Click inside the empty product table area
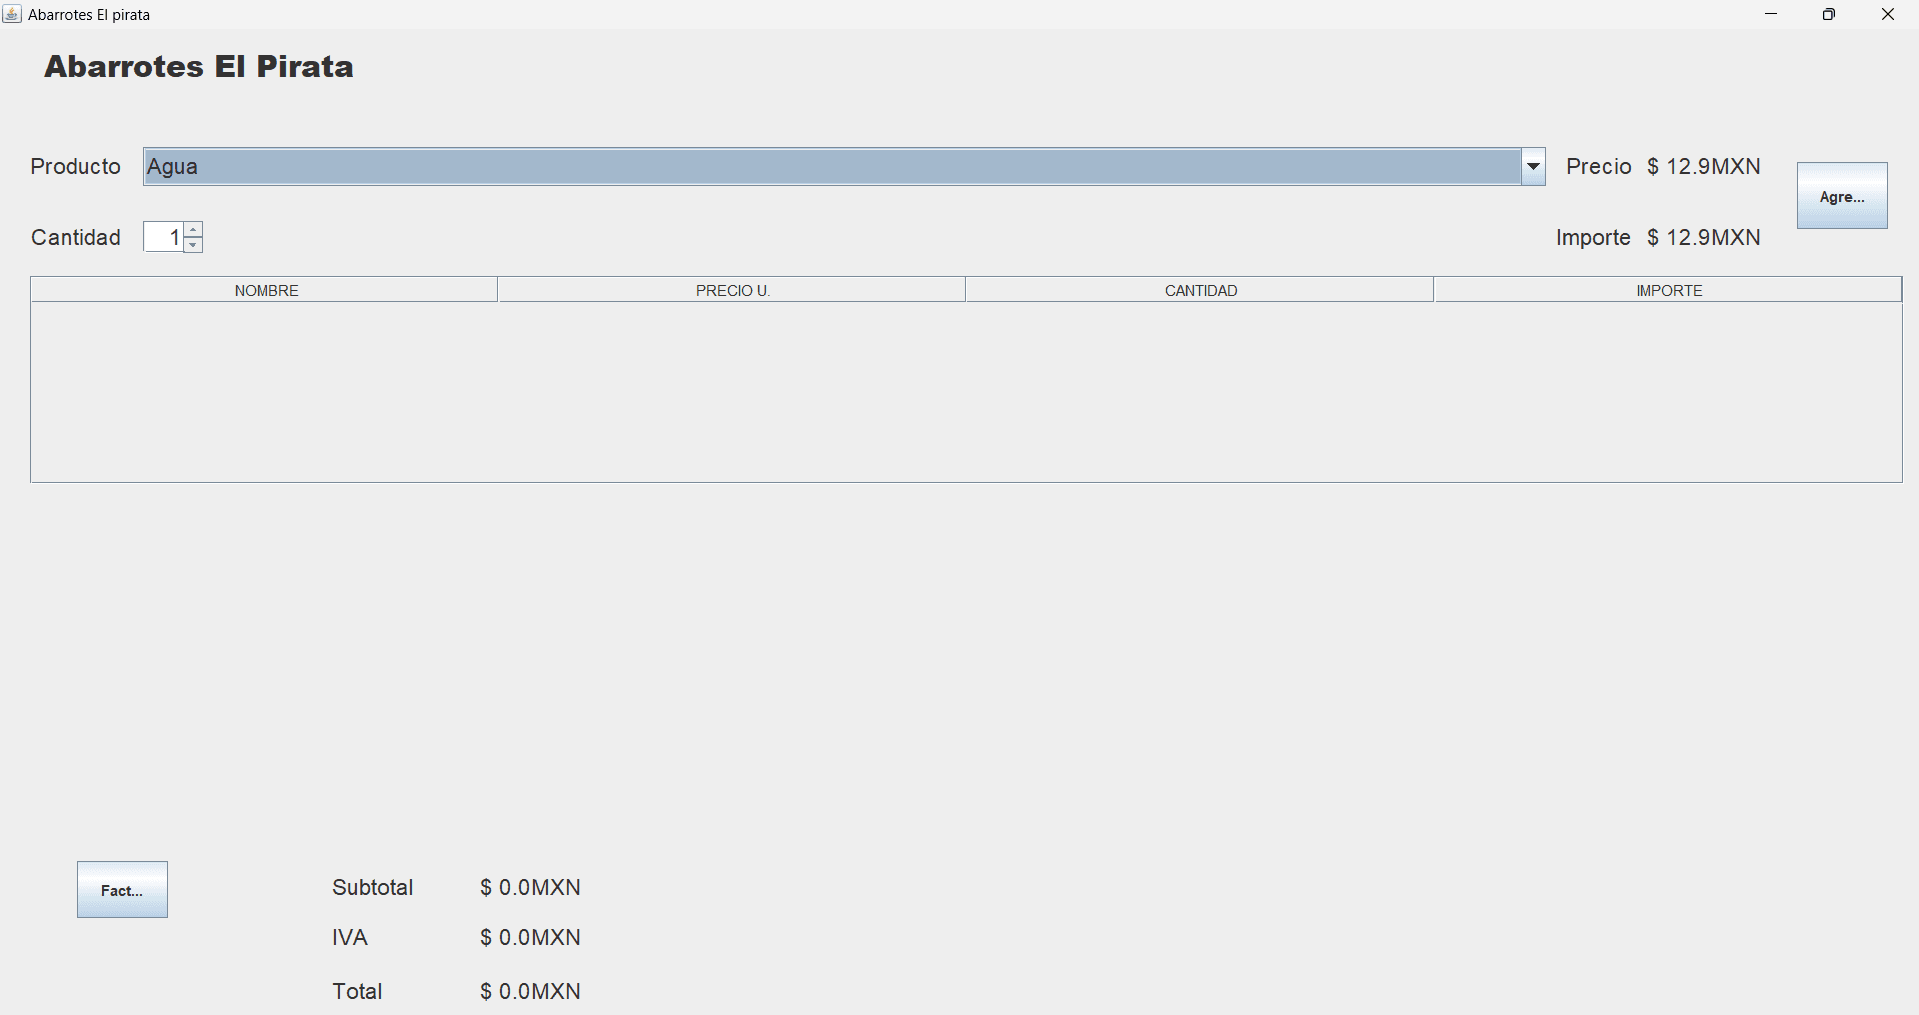The width and height of the screenshot is (1919, 1015). tap(966, 392)
